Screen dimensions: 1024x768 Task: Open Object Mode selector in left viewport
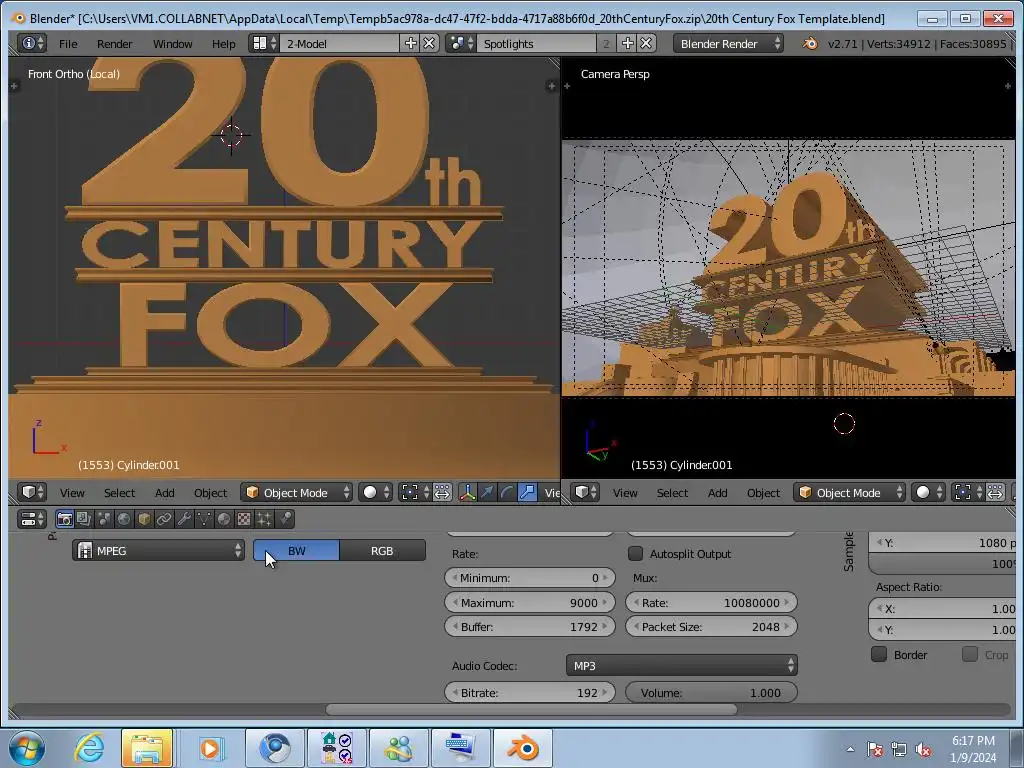coord(296,492)
